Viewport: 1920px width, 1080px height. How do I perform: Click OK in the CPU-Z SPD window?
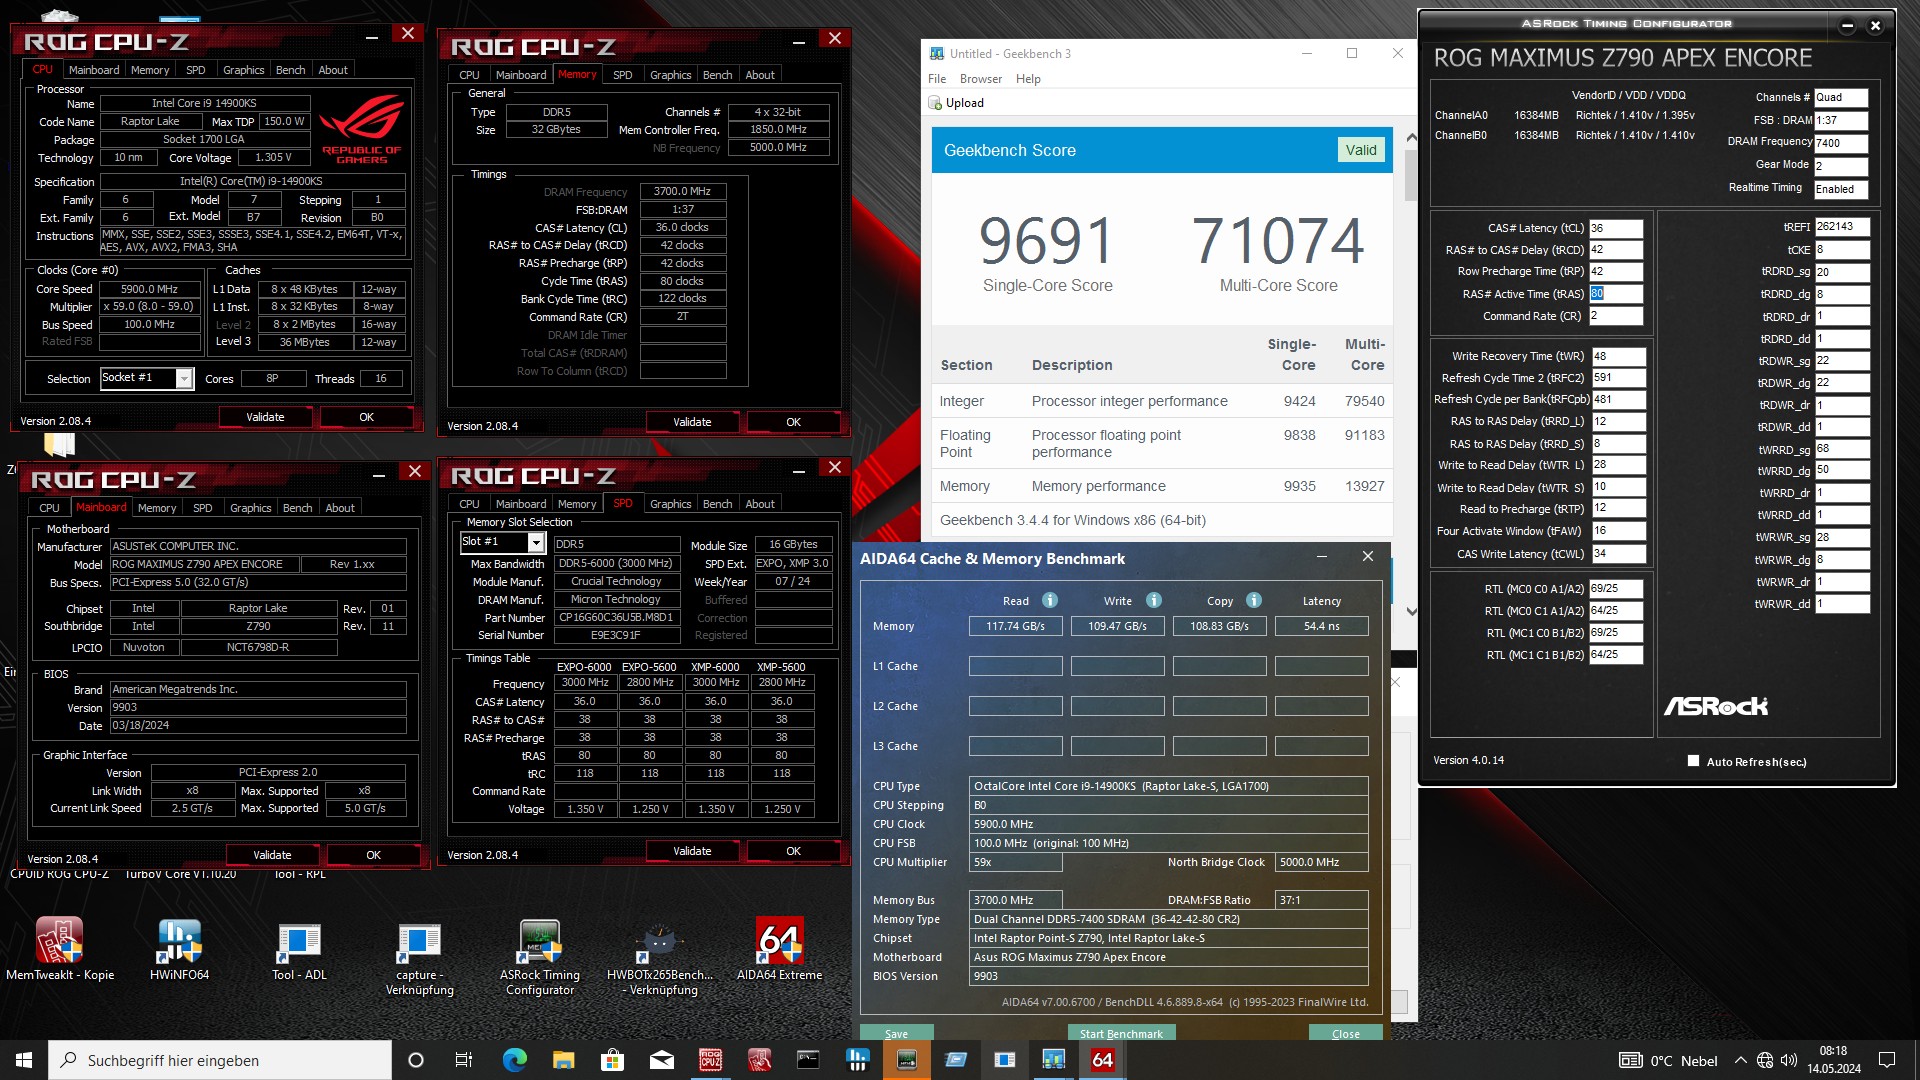coord(793,851)
